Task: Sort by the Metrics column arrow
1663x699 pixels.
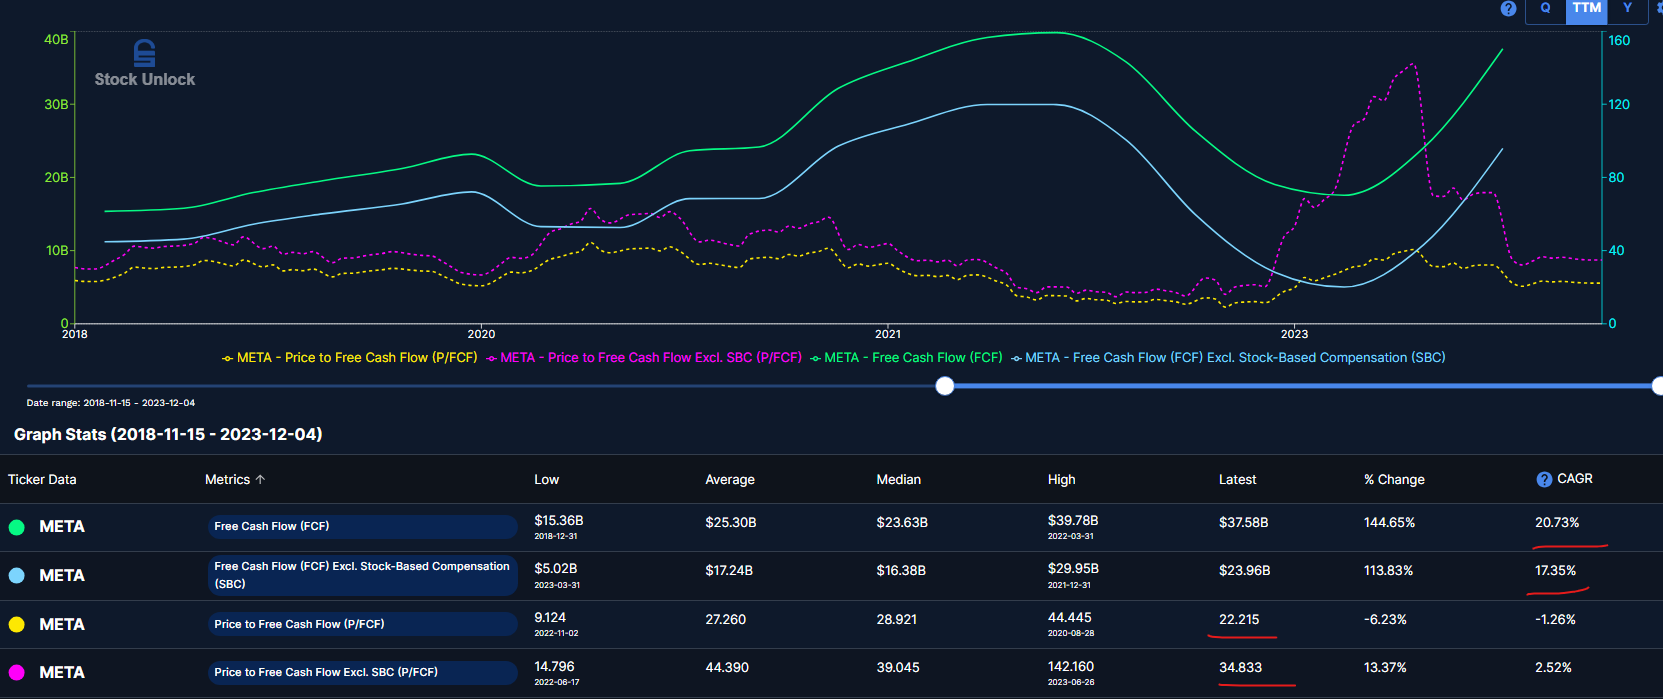Action: [x=260, y=480]
